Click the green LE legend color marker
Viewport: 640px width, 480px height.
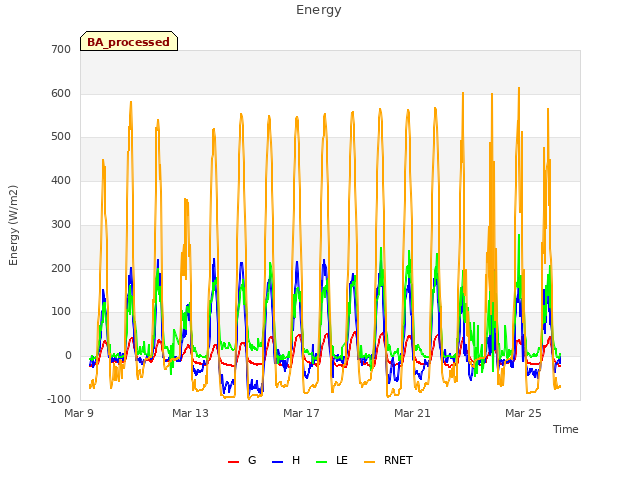(322, 462)
